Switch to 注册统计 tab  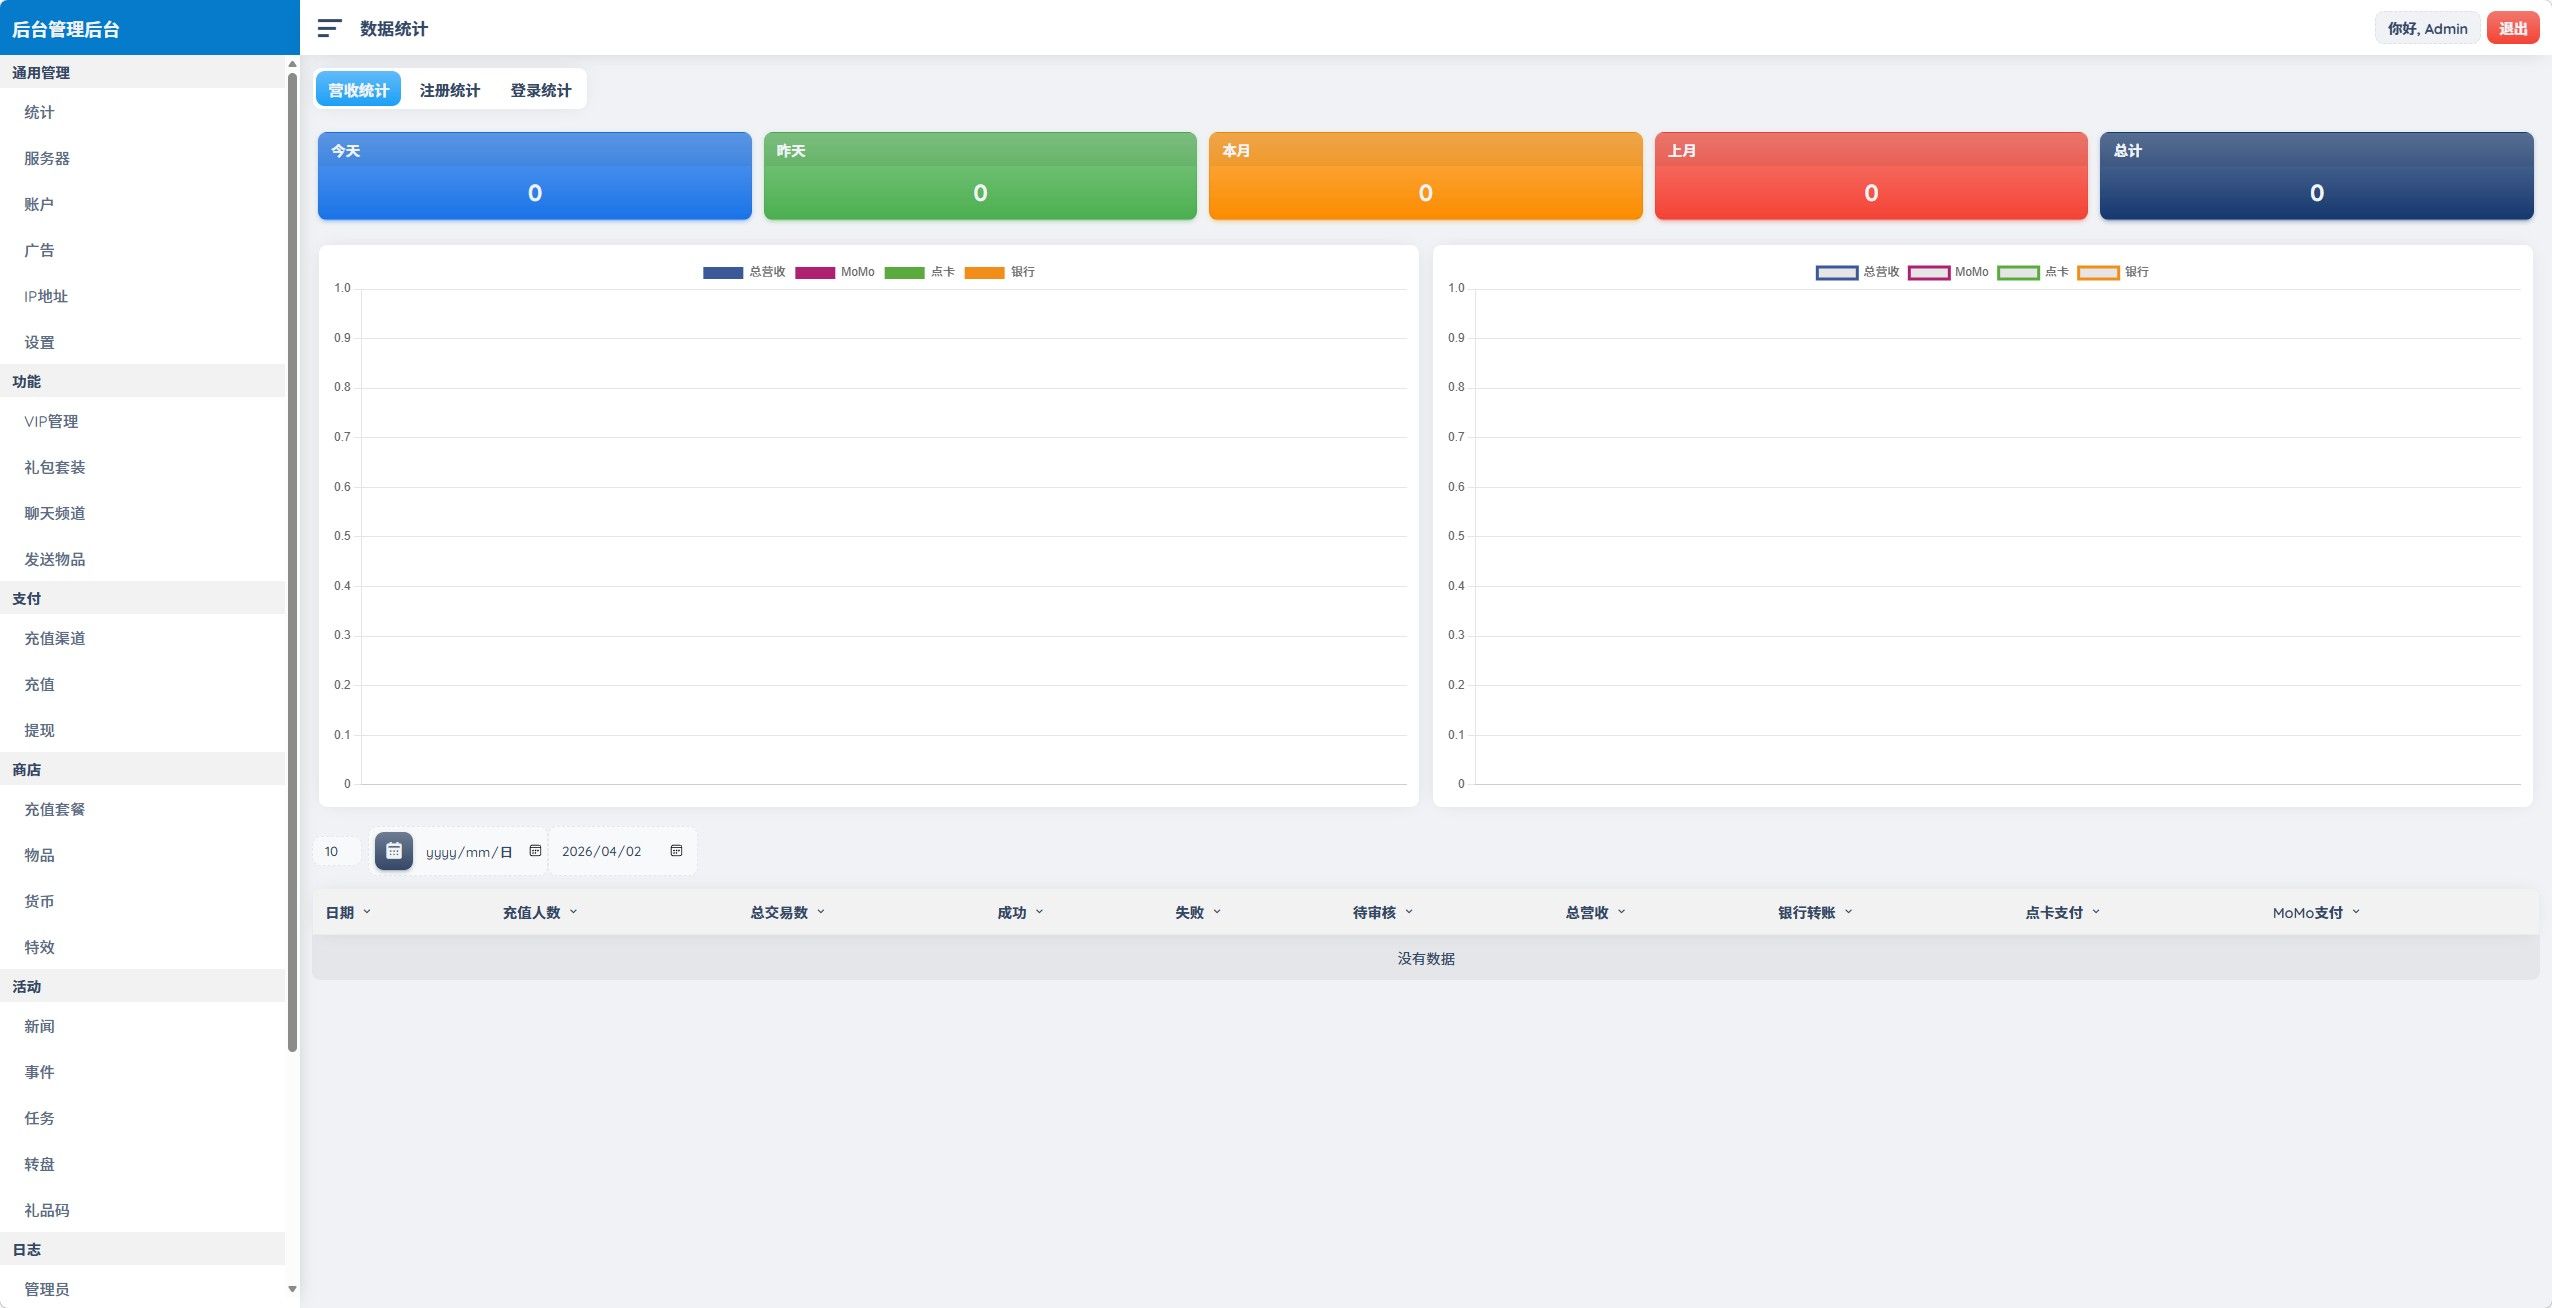point(449,90)
